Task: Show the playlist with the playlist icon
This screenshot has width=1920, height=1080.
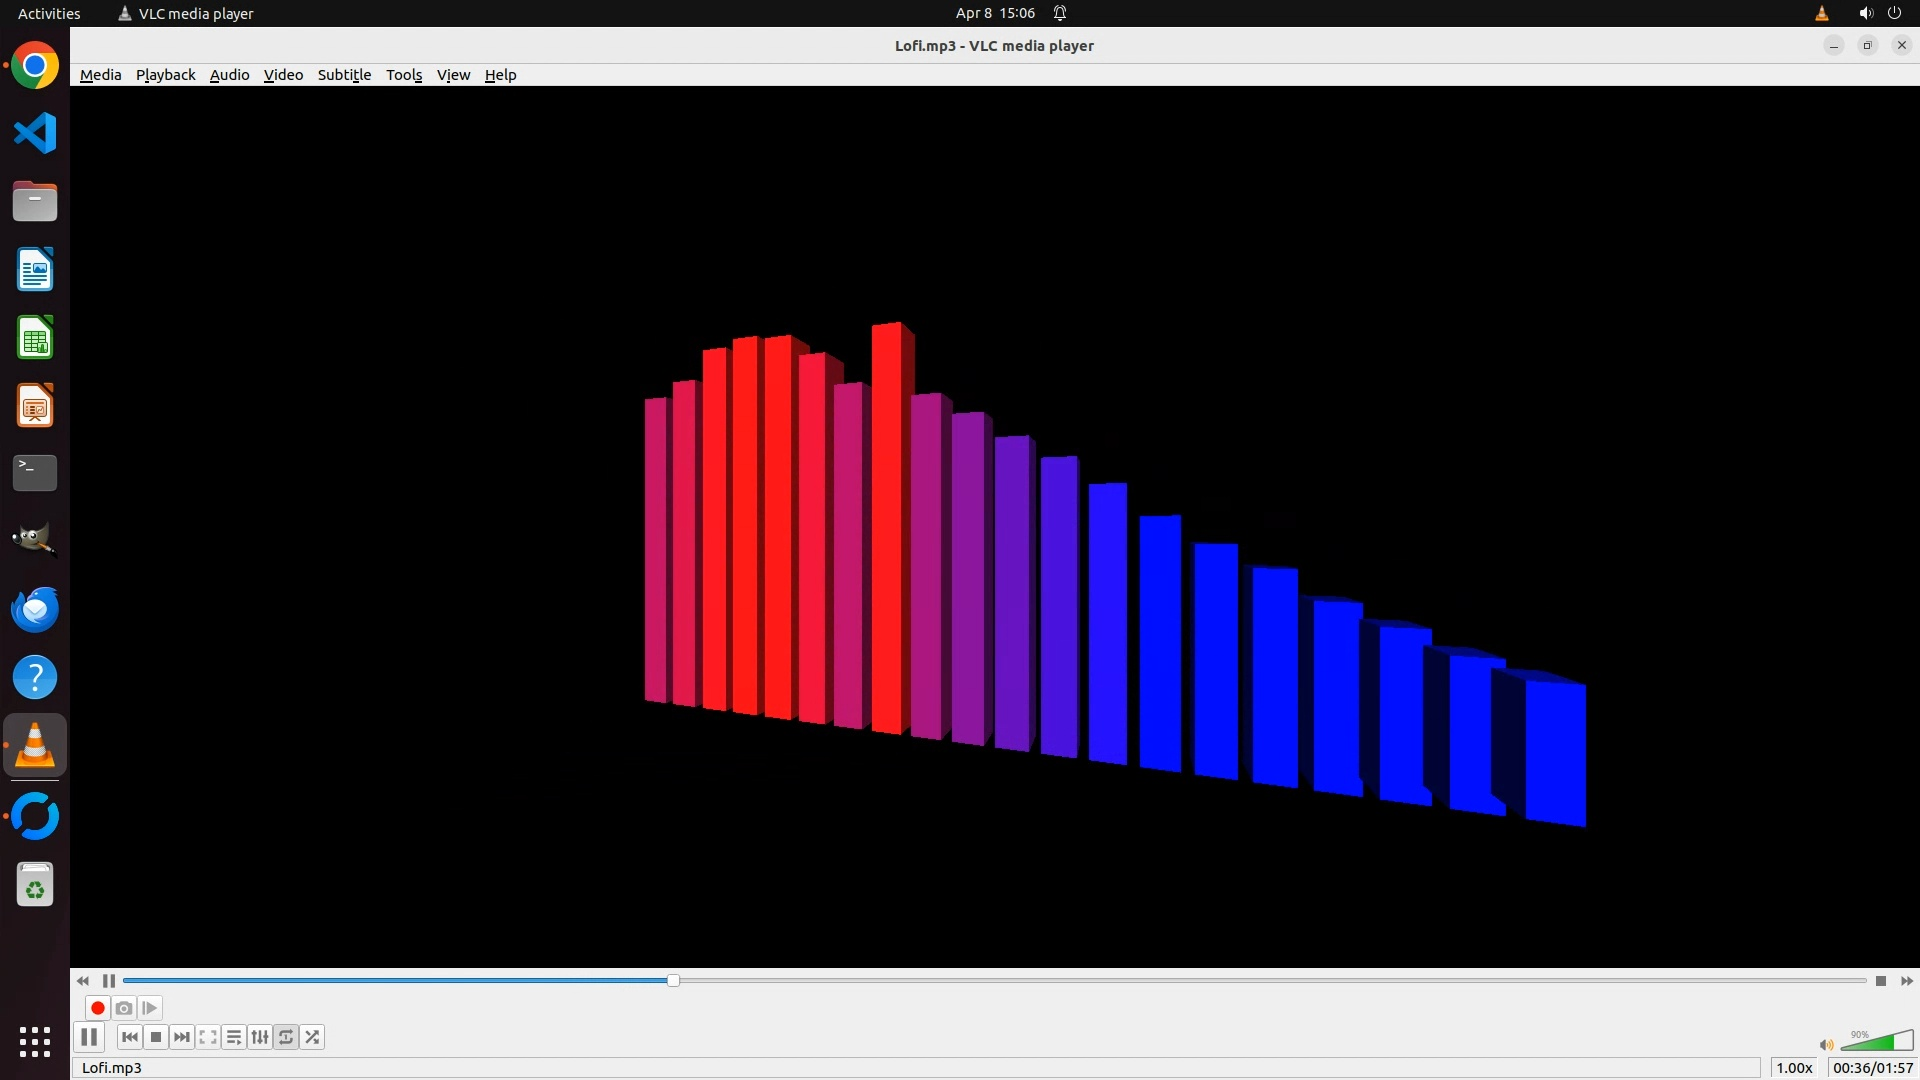Action: (x=234, y=1037)
